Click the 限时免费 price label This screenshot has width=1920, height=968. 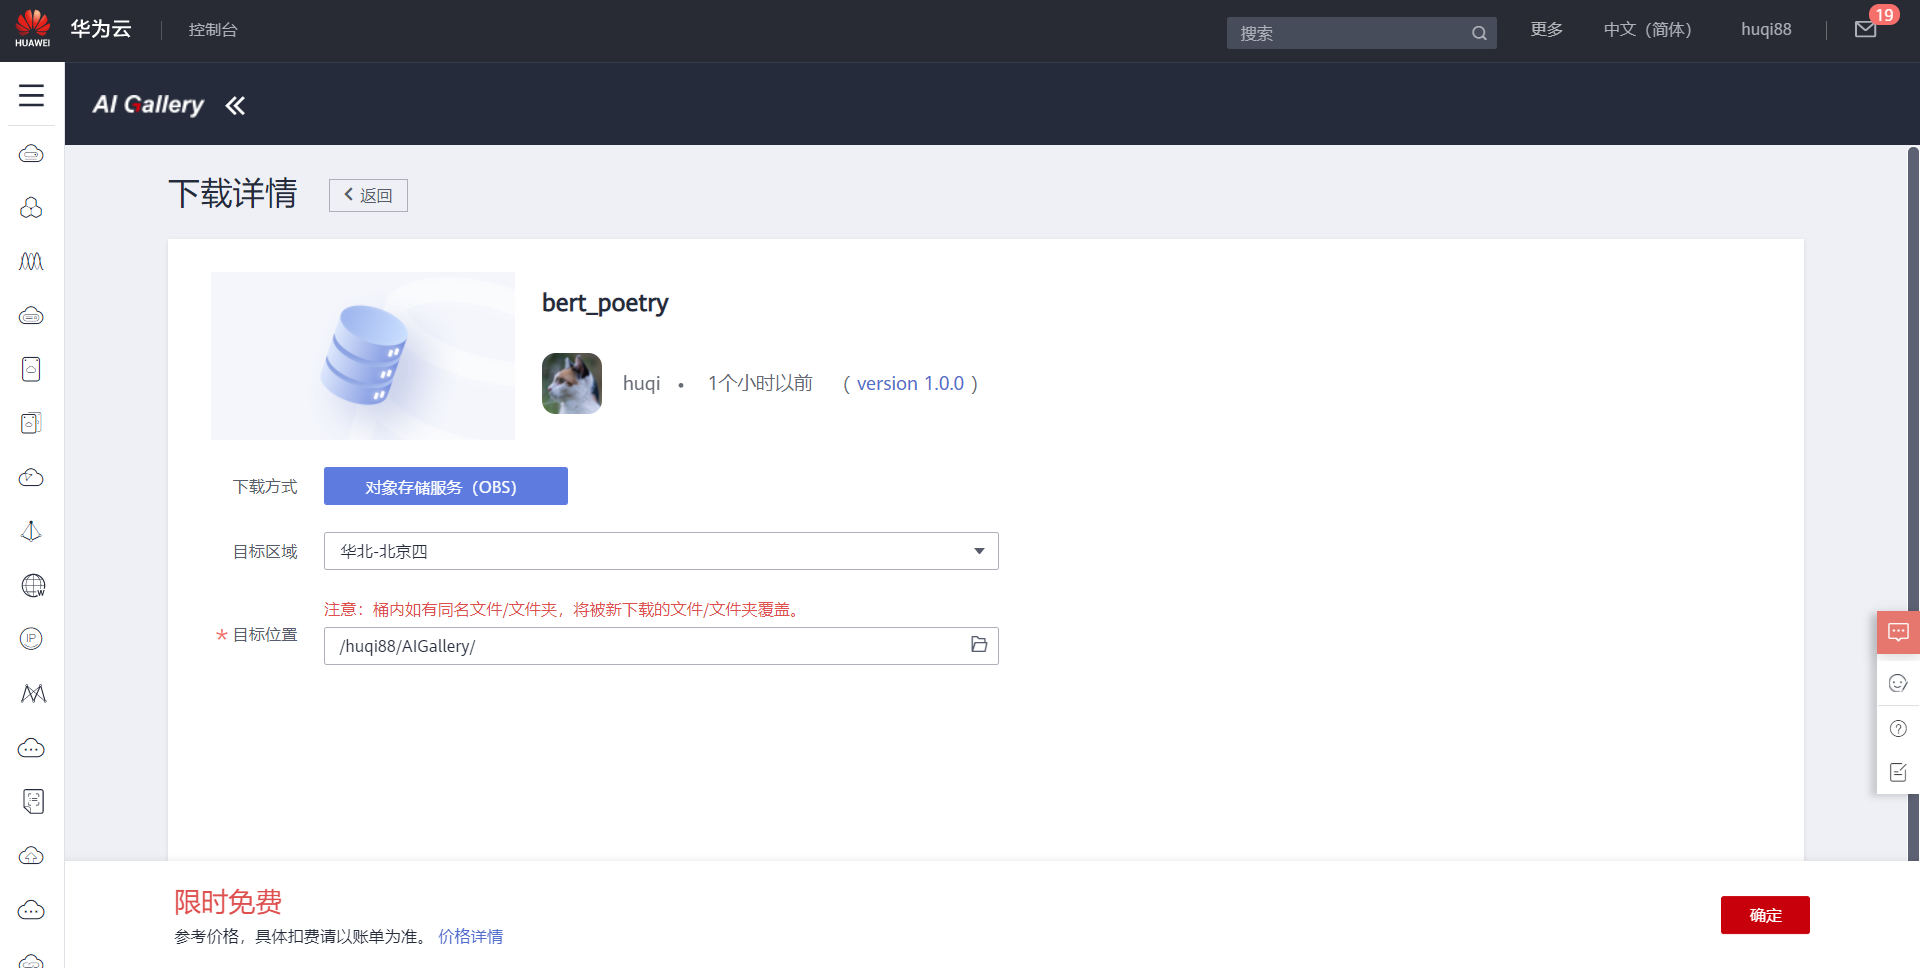click(x=228, y=902)
